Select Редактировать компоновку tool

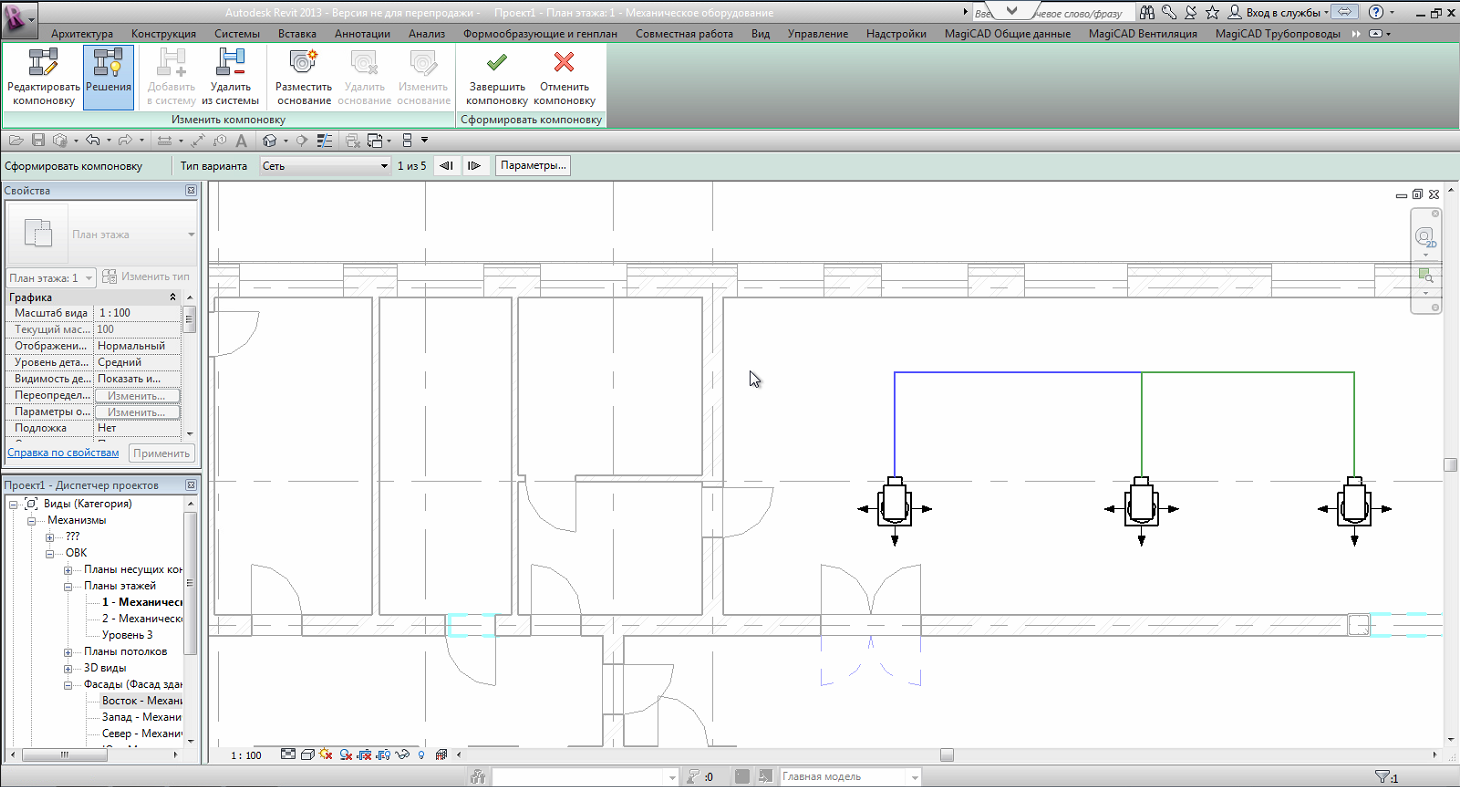pos(43,77)
